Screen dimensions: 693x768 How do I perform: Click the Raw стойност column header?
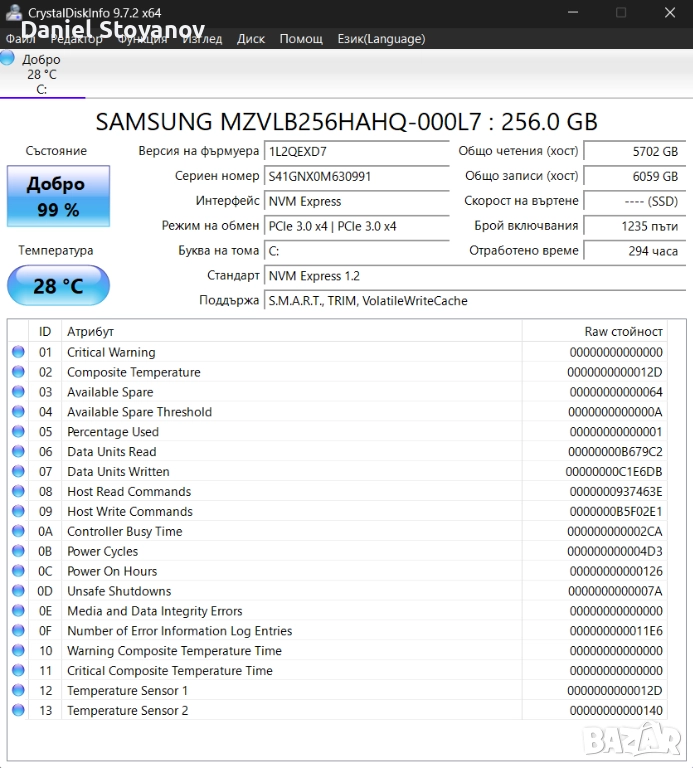tap(595, 332)
